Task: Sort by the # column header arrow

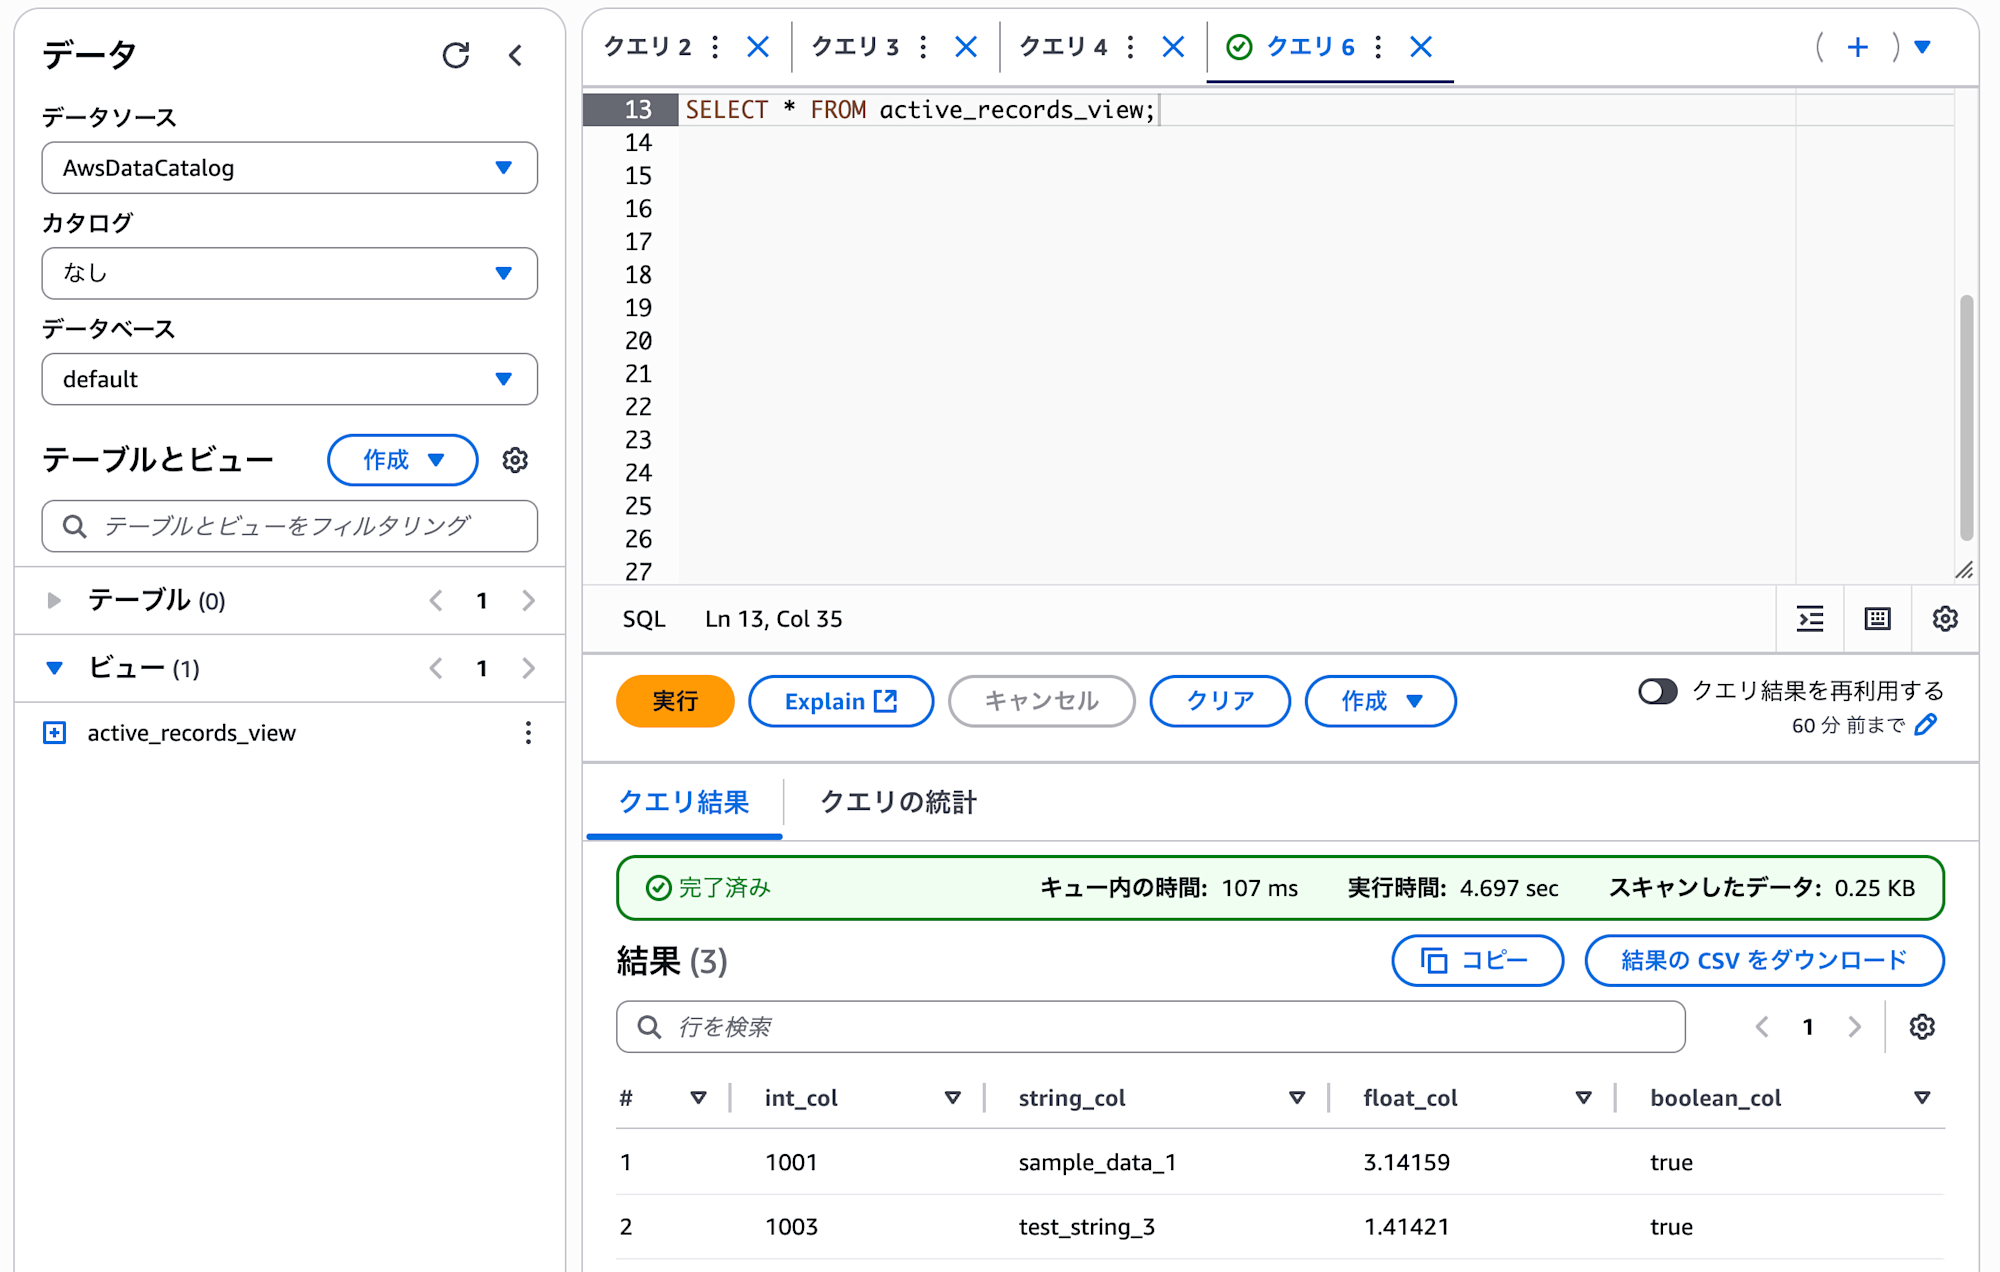Action: point(699,1098)
